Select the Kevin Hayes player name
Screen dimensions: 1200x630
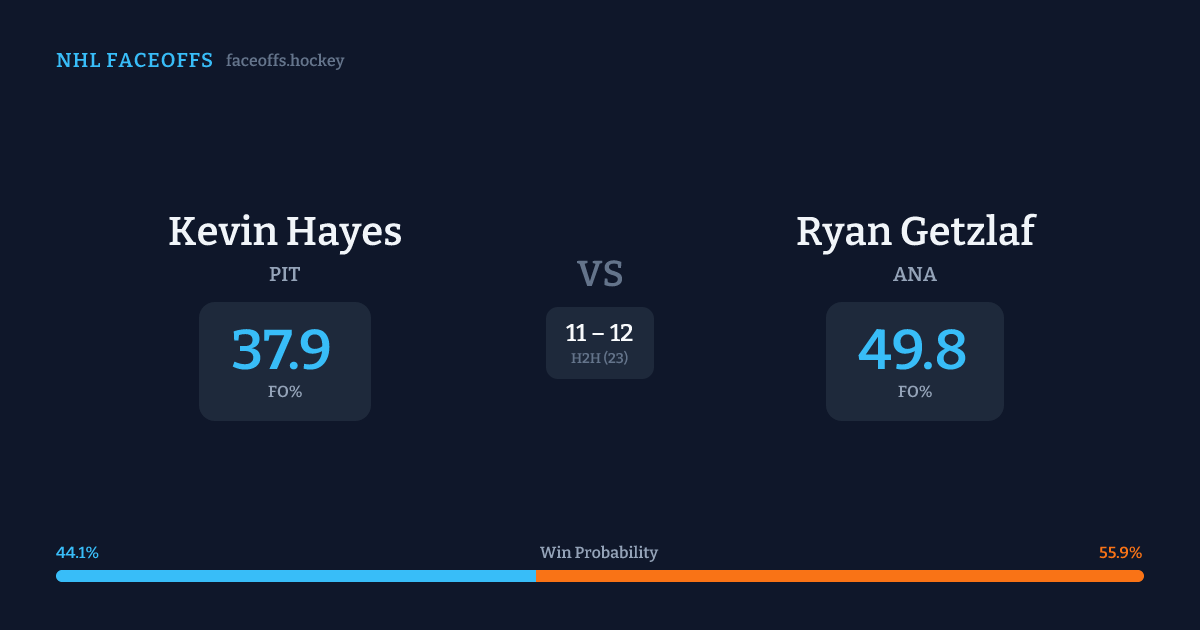coord(285,231)
